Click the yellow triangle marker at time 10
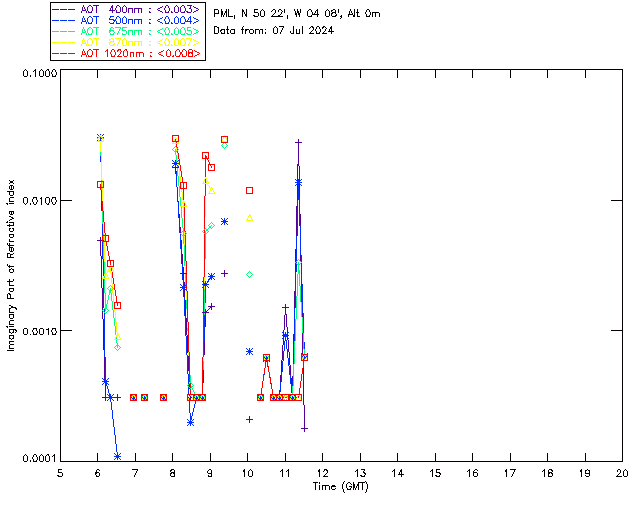 point(249,218)
